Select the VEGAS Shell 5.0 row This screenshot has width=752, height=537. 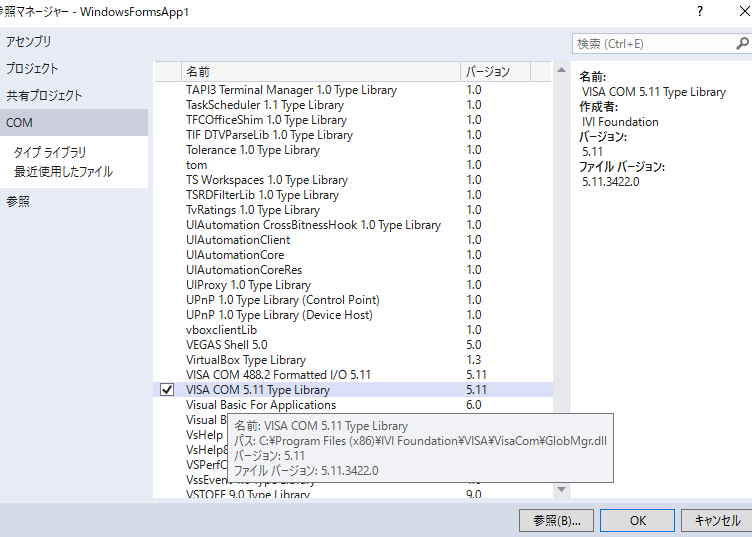(x=352, y=345)
